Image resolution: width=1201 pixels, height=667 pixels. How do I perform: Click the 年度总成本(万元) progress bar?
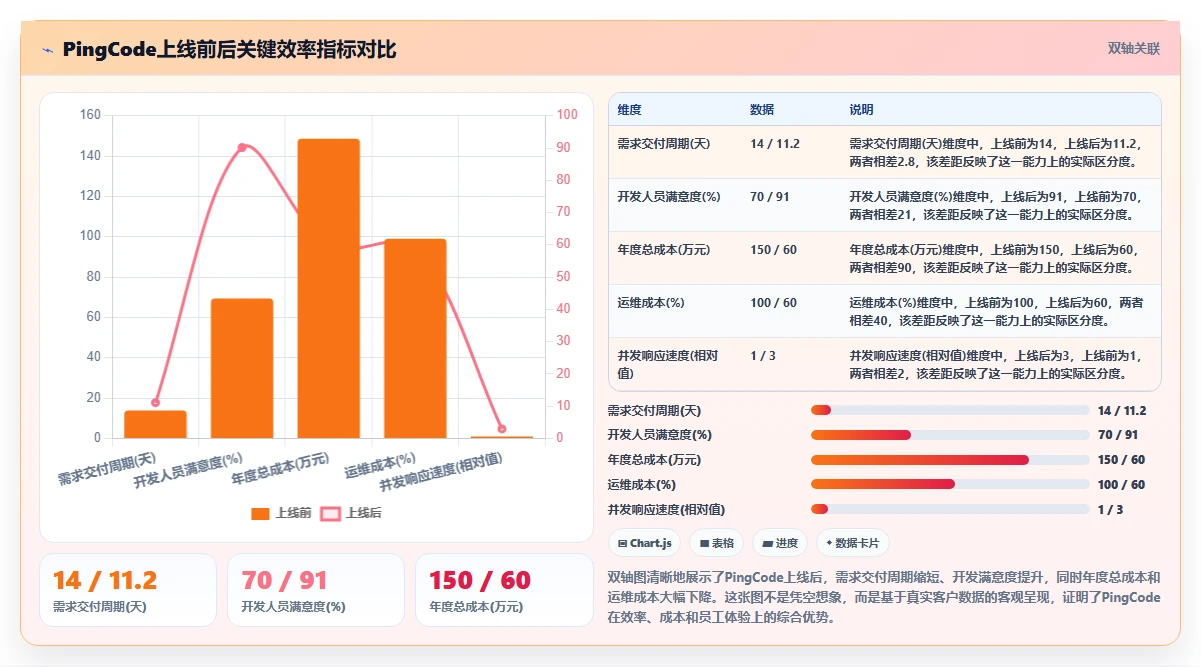(950, 460)
